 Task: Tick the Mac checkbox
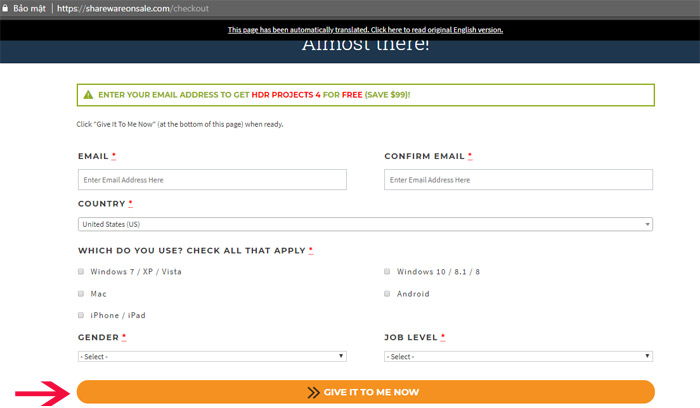point(81,294)
